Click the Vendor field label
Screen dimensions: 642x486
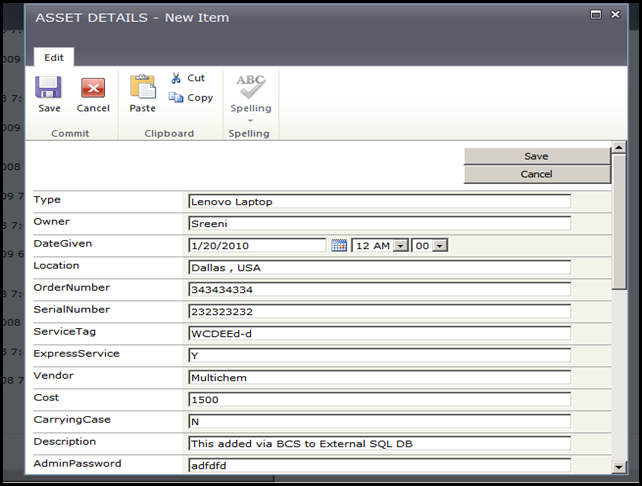54,375
